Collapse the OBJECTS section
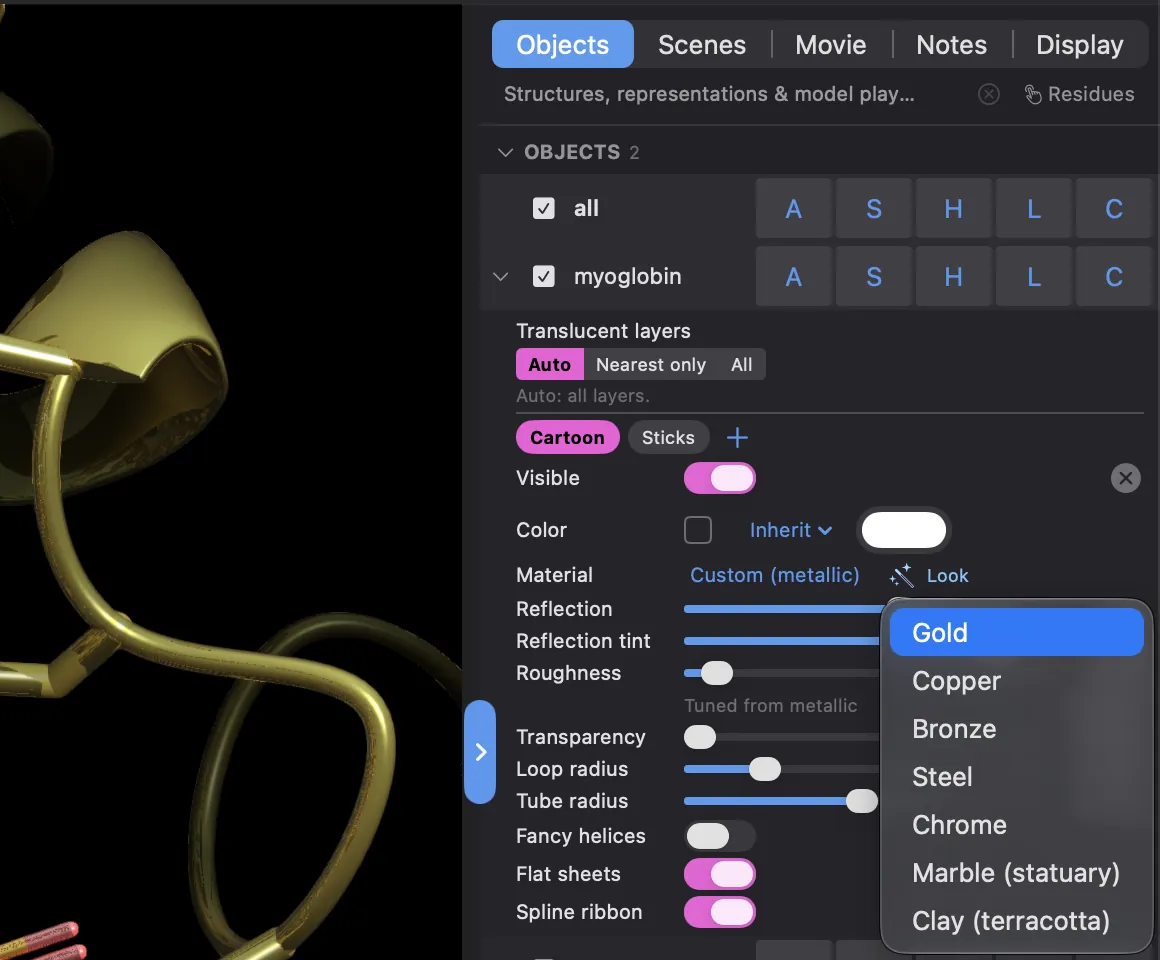Screen dimensions: 1160x960 click(x=505, y=152)
